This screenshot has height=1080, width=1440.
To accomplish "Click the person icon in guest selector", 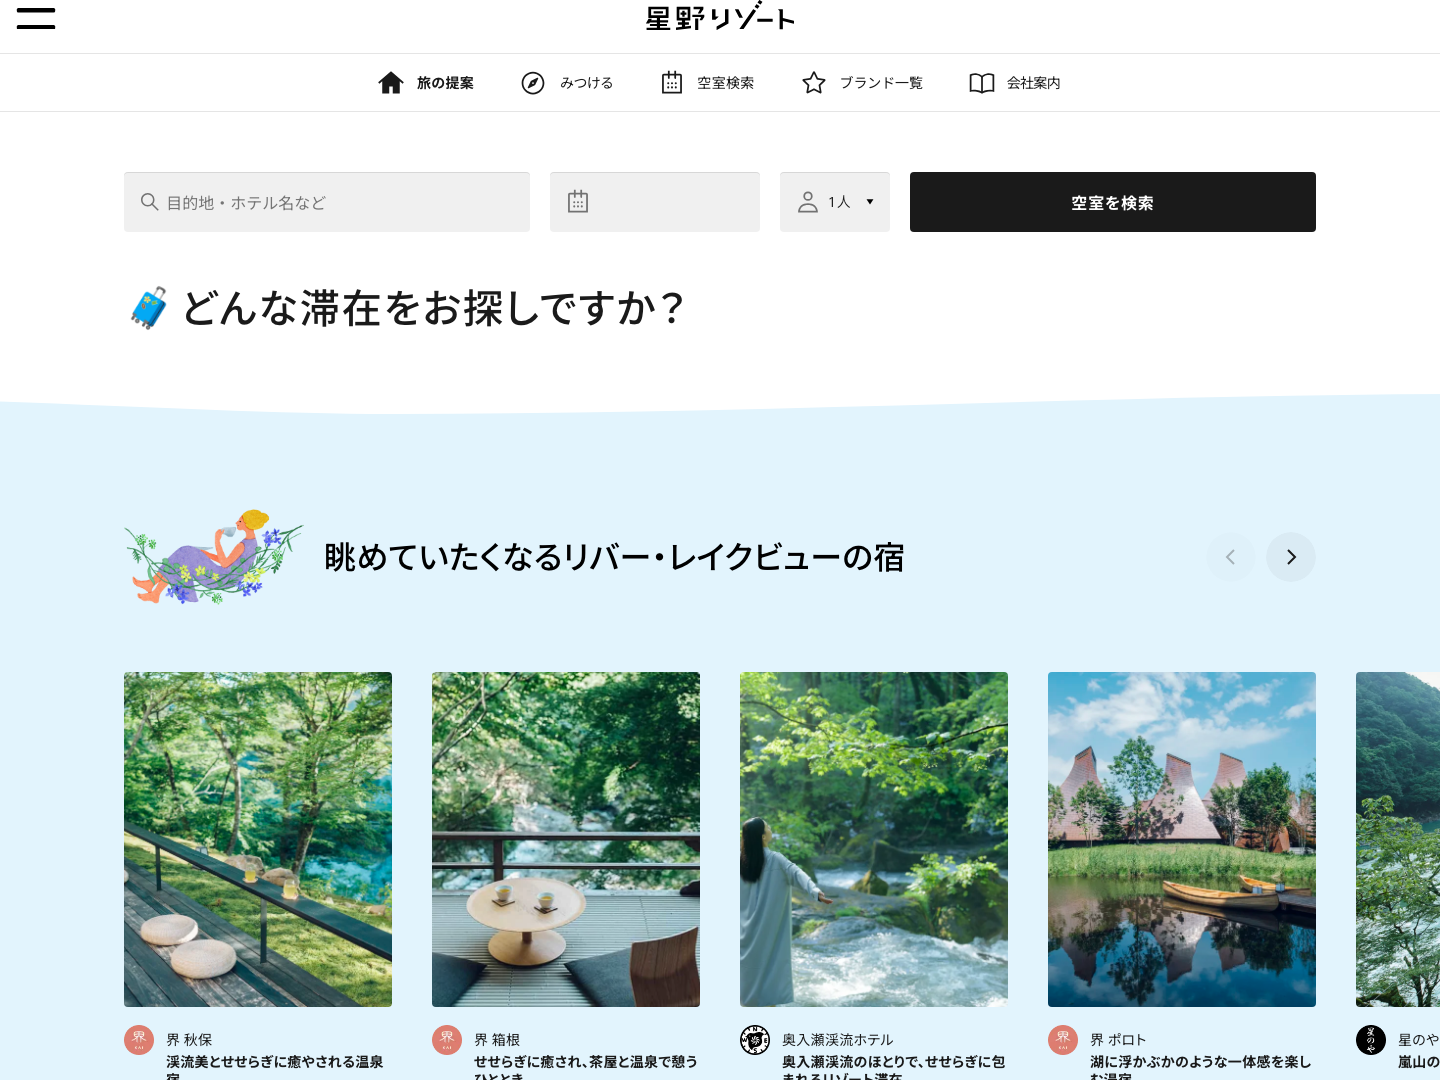I will 808,202.
